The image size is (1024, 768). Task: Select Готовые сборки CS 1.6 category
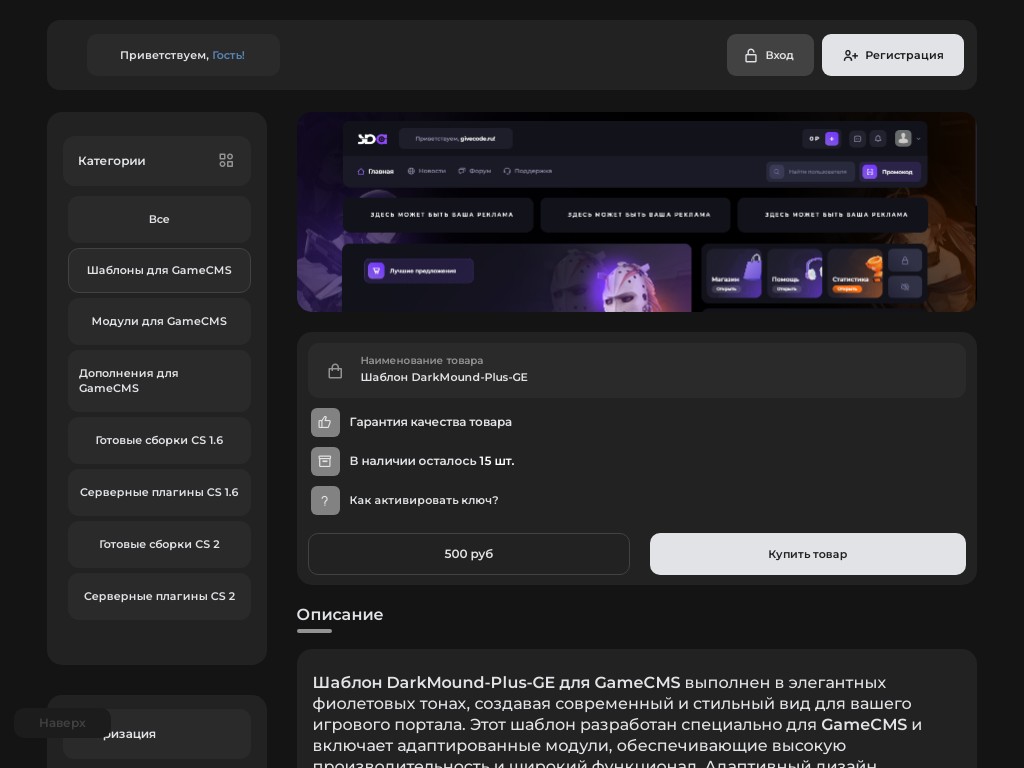coord(159,440)
